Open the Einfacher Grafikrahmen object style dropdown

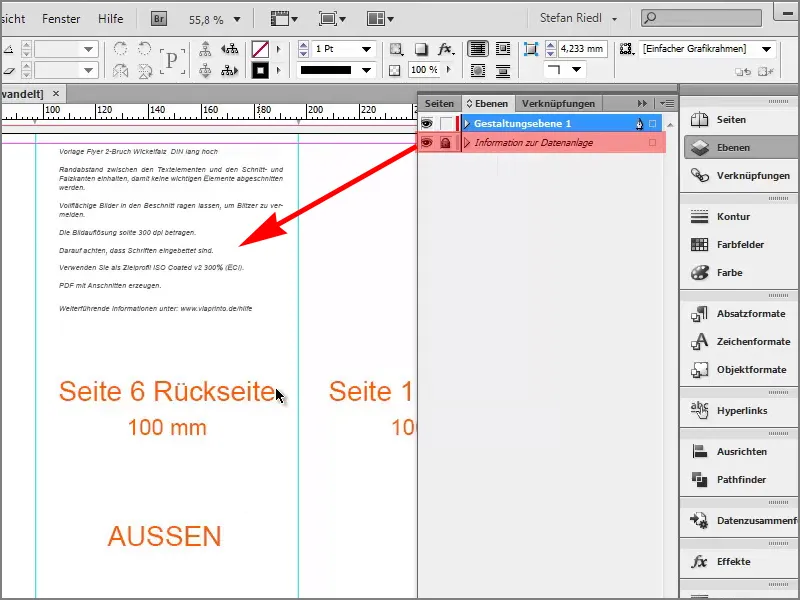(x=766, y=49)
